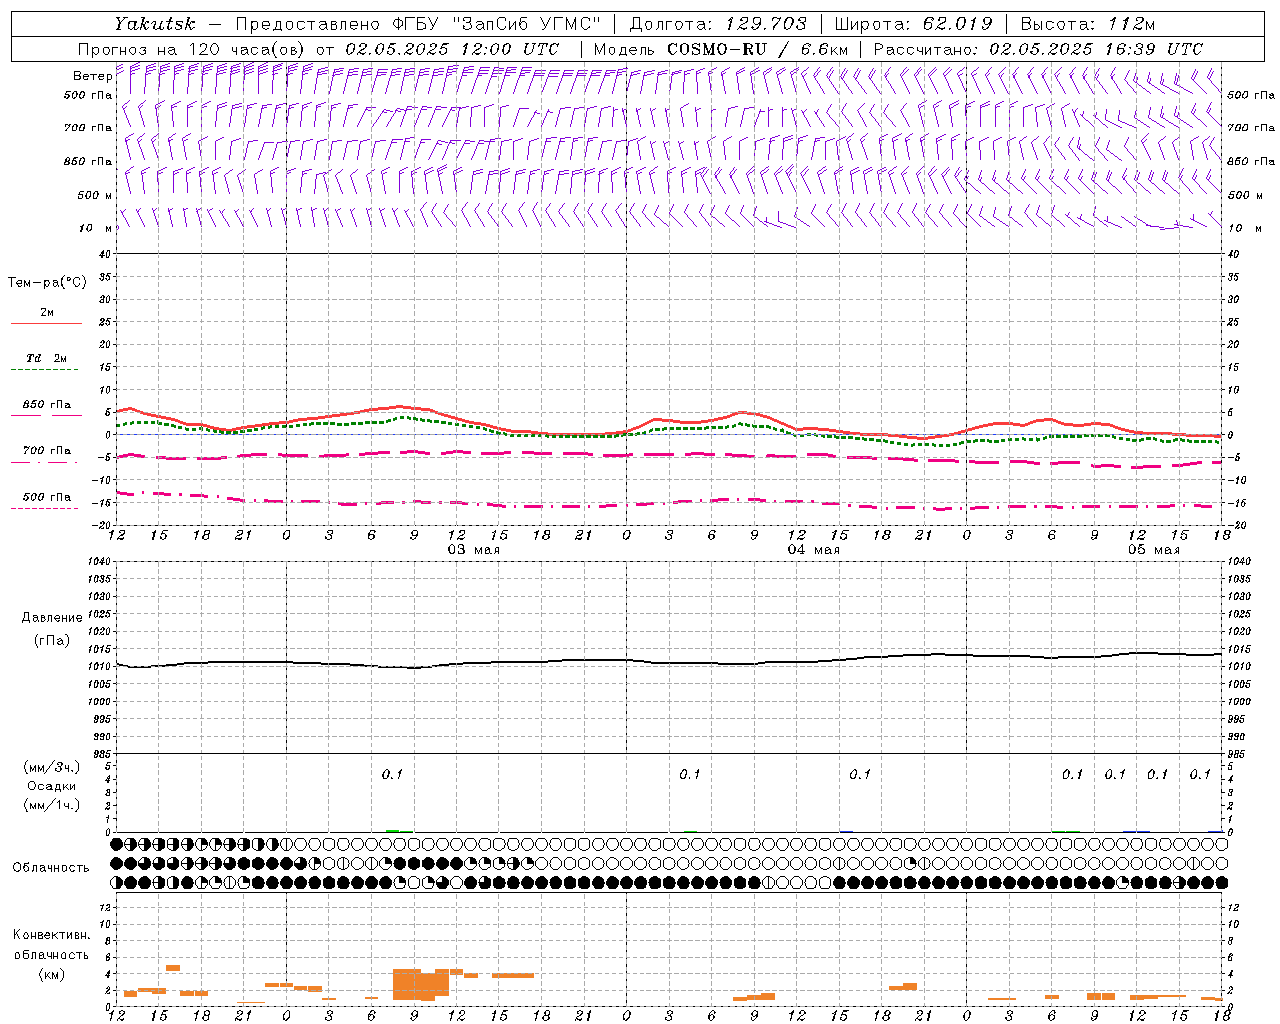Click the Рассчитано: 02.05.2025 16:39 UTC timestamp
Image resolution: width=1280 pixels, height=1024 pixels.
coord(1038,49)
